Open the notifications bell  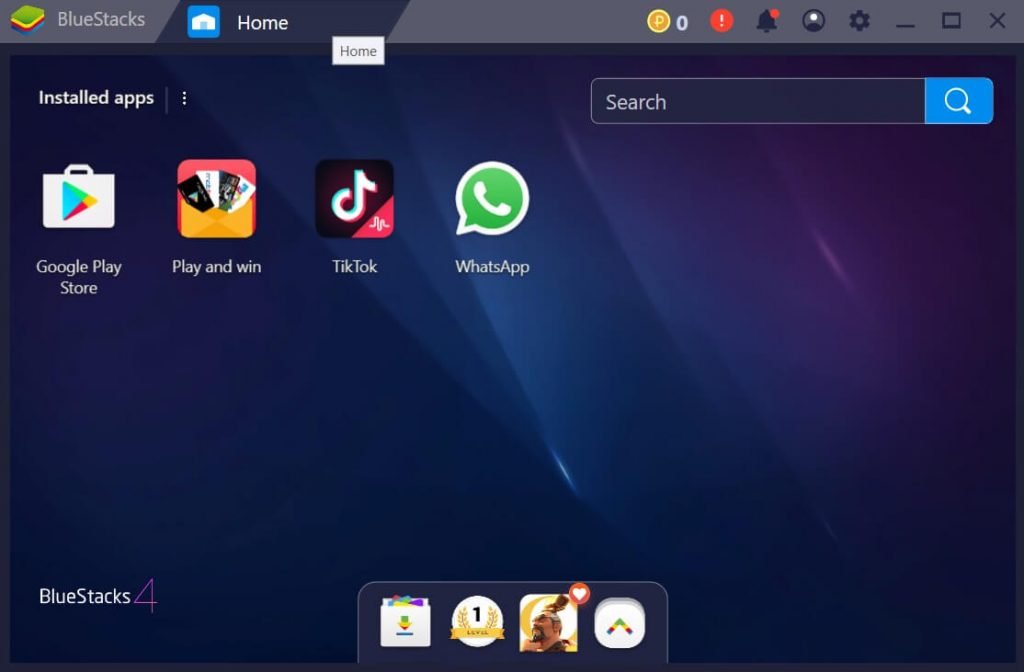pyautogui.click(x=767, y=21)
